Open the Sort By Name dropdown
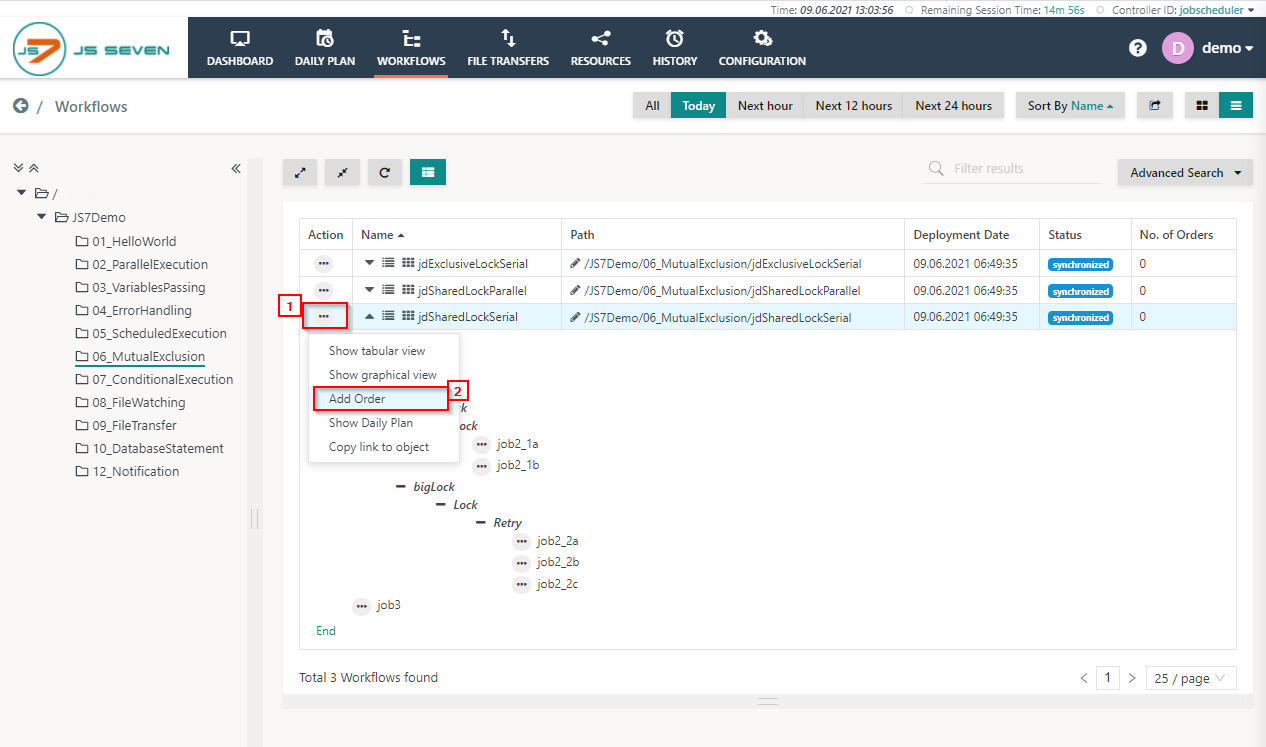Screen dimensions: 1266x747 1070,106
